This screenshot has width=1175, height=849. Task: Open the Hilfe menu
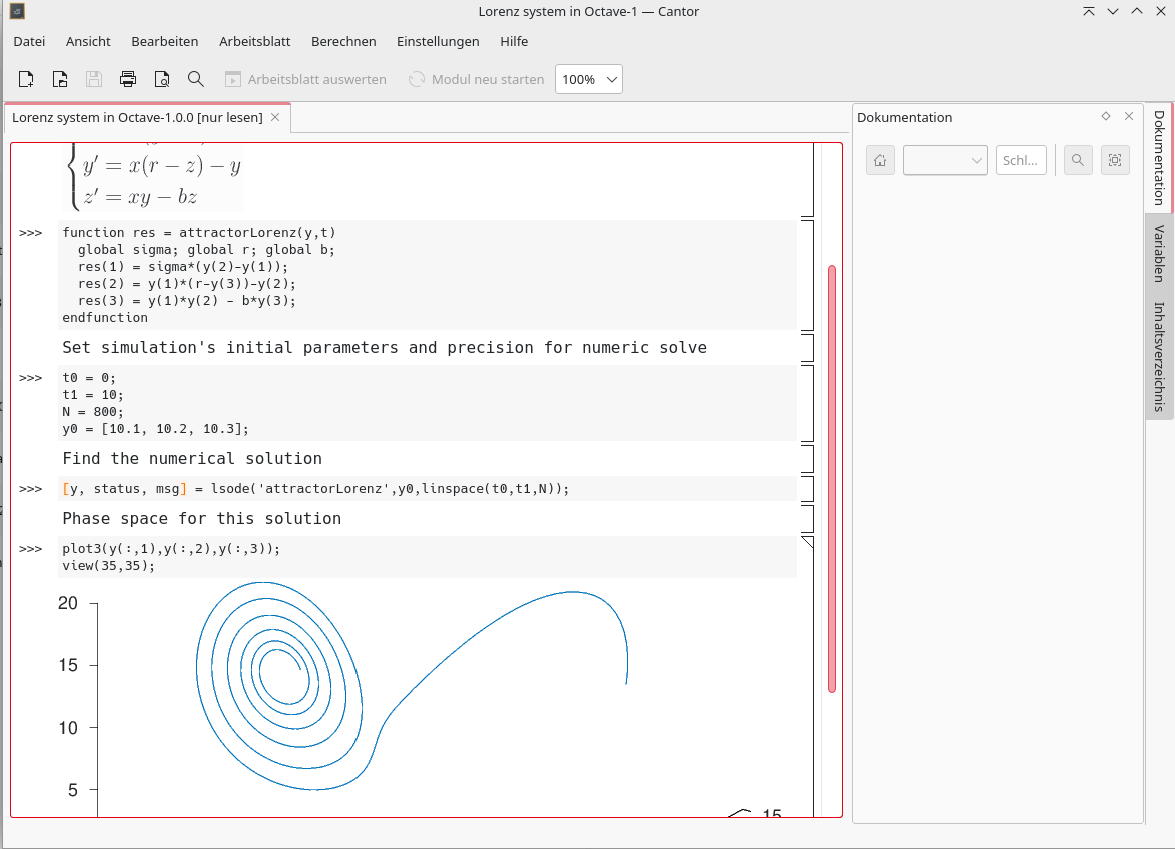[x=514, y=41]
